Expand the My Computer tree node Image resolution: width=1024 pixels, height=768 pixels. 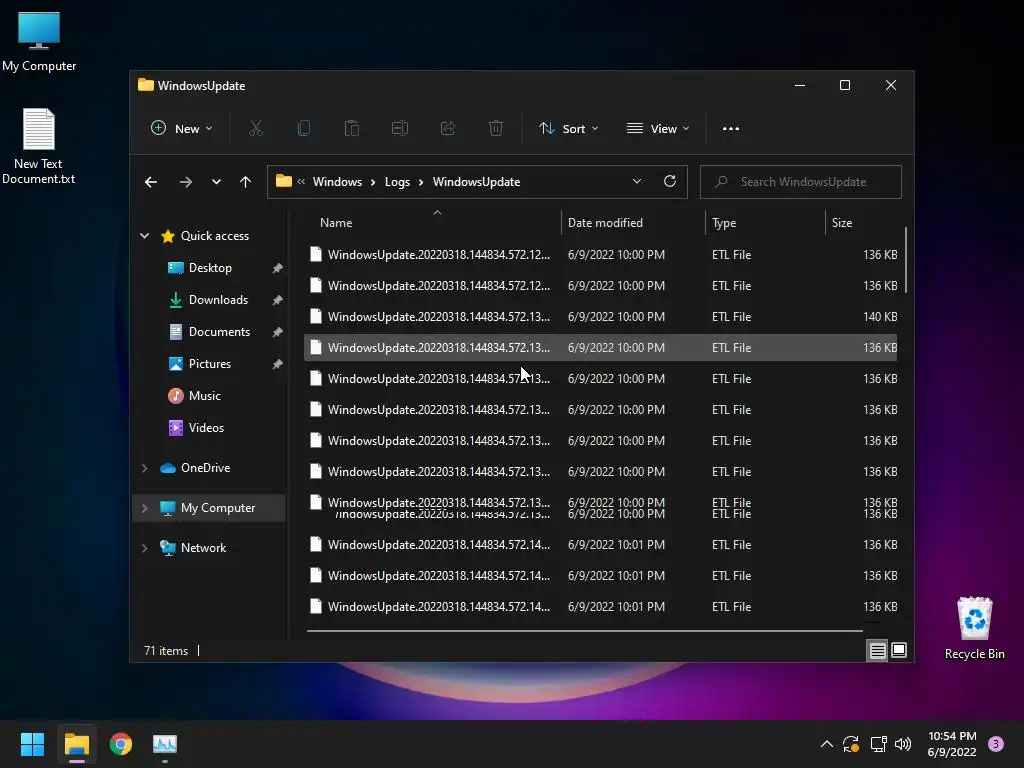tap(145, 508)
